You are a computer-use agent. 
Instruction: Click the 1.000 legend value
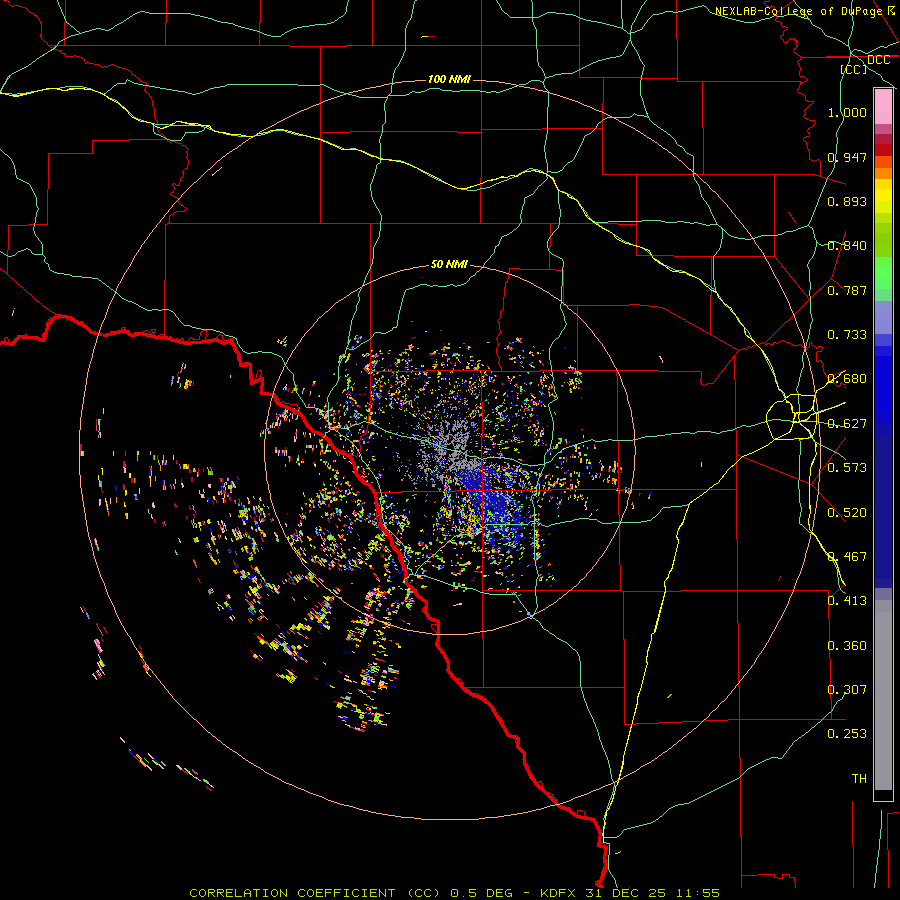pyautogui.click(x=847, y=112)
